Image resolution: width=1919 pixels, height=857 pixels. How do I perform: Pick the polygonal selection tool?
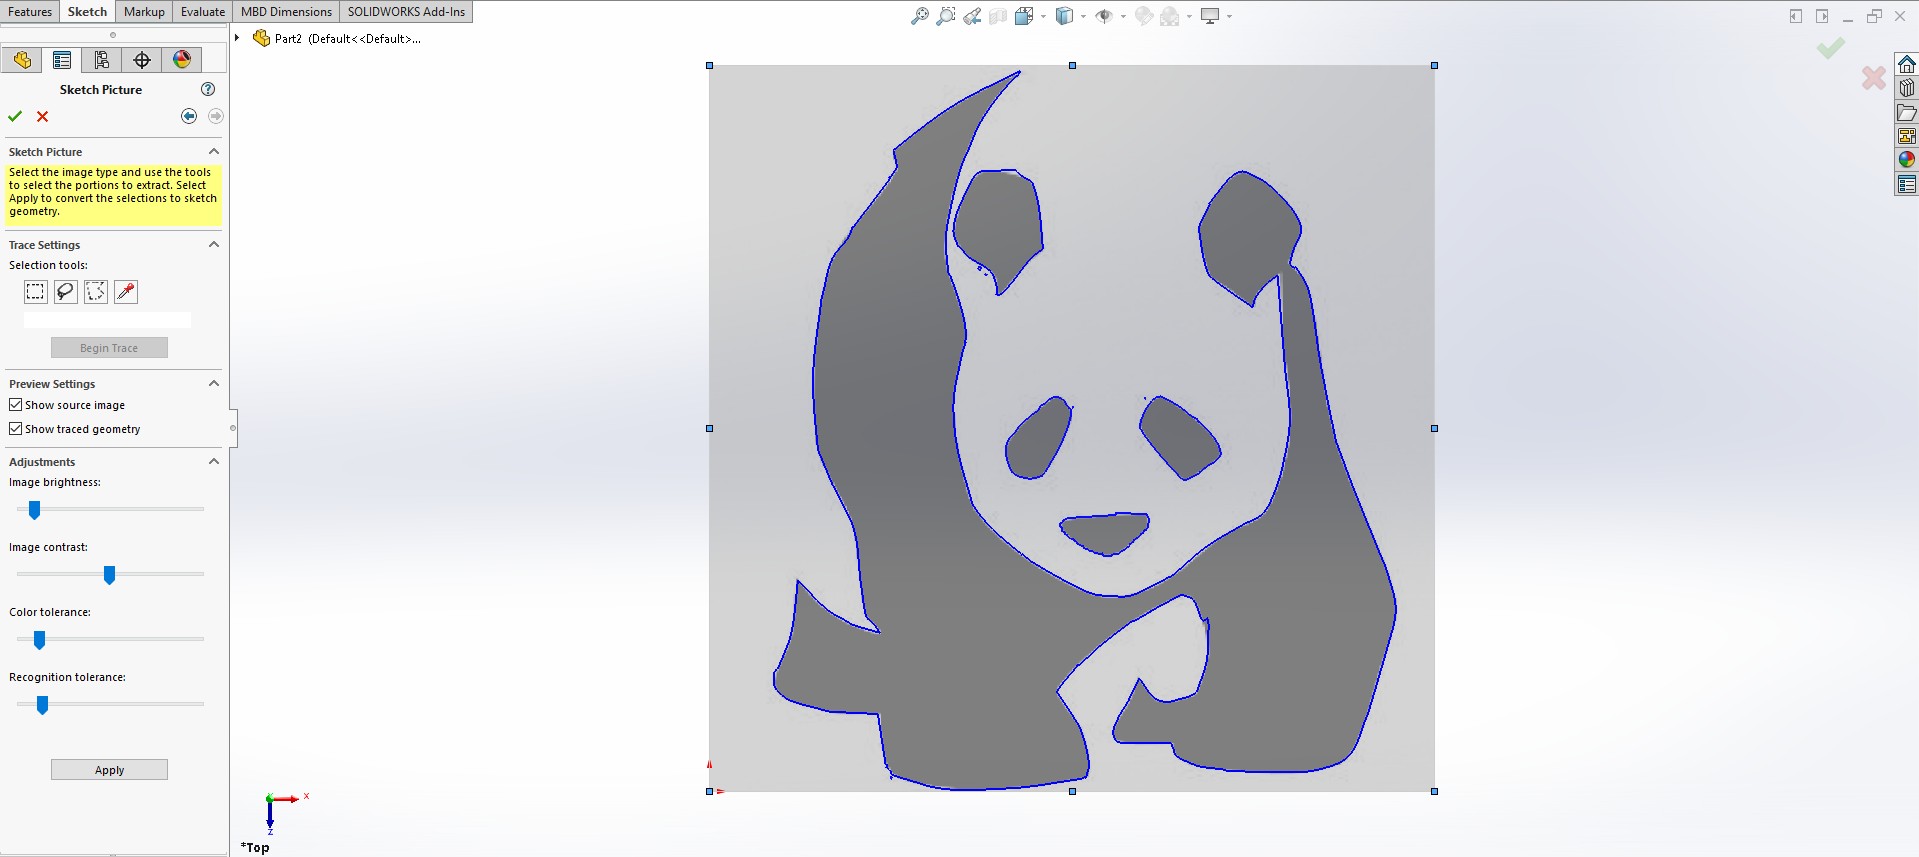click(96, 292)
